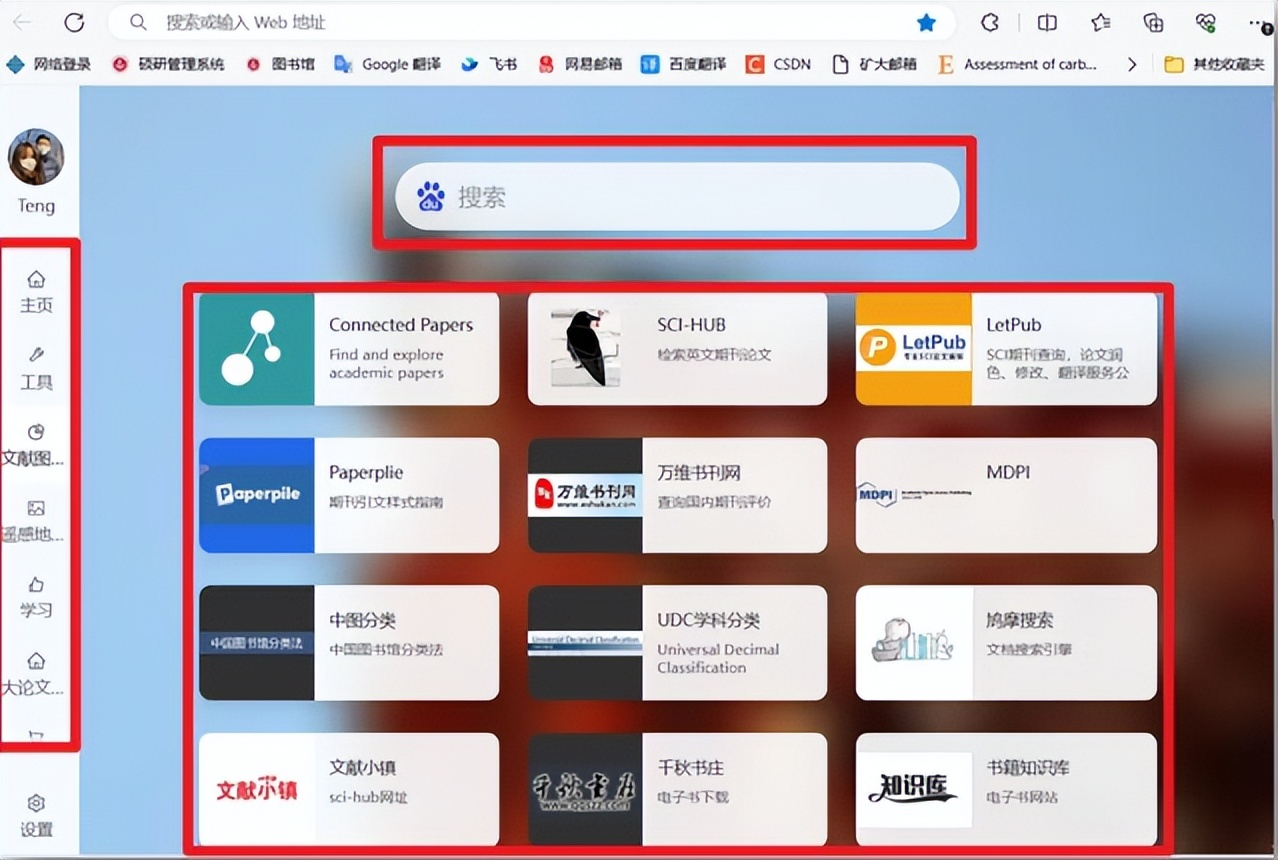The height and width of the screenshot is (860, 1278).
Task: Open the 万维书刊网 card
Action: coord(677,495)
